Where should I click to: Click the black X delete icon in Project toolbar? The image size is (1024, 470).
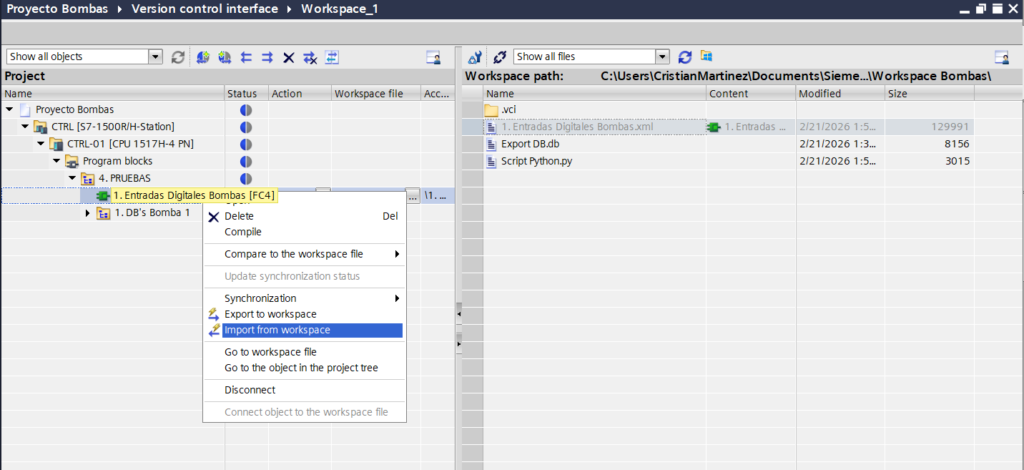click(288, 57)
